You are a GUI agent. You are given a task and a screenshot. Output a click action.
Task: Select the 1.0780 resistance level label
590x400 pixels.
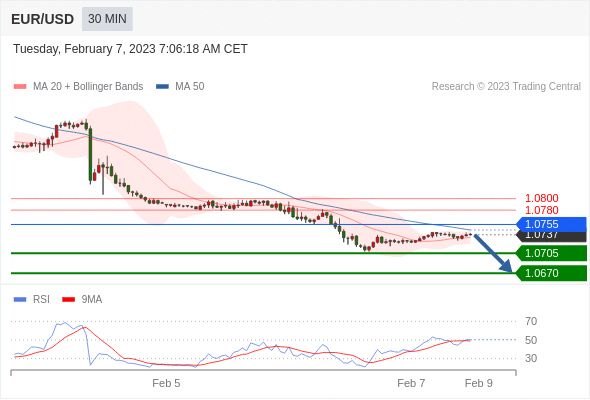coord(541,210)
